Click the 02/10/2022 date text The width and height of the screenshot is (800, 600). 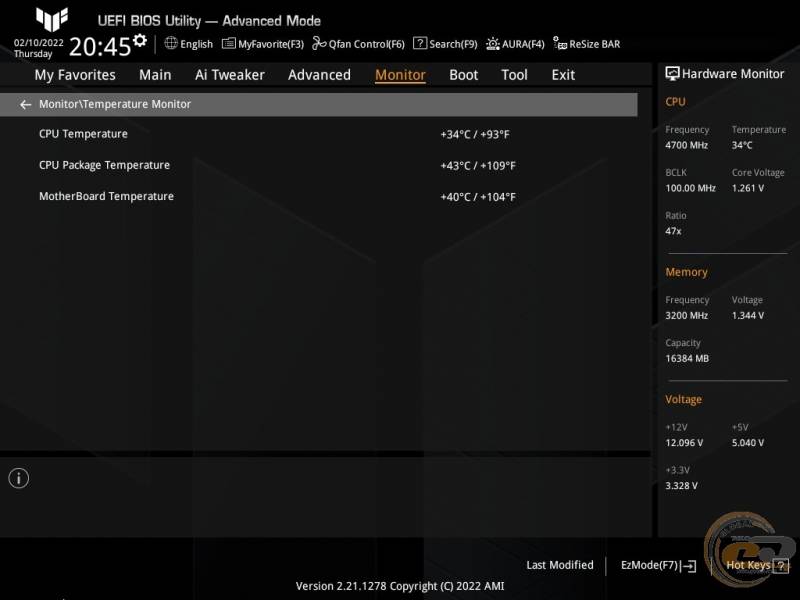click(38, 43)
